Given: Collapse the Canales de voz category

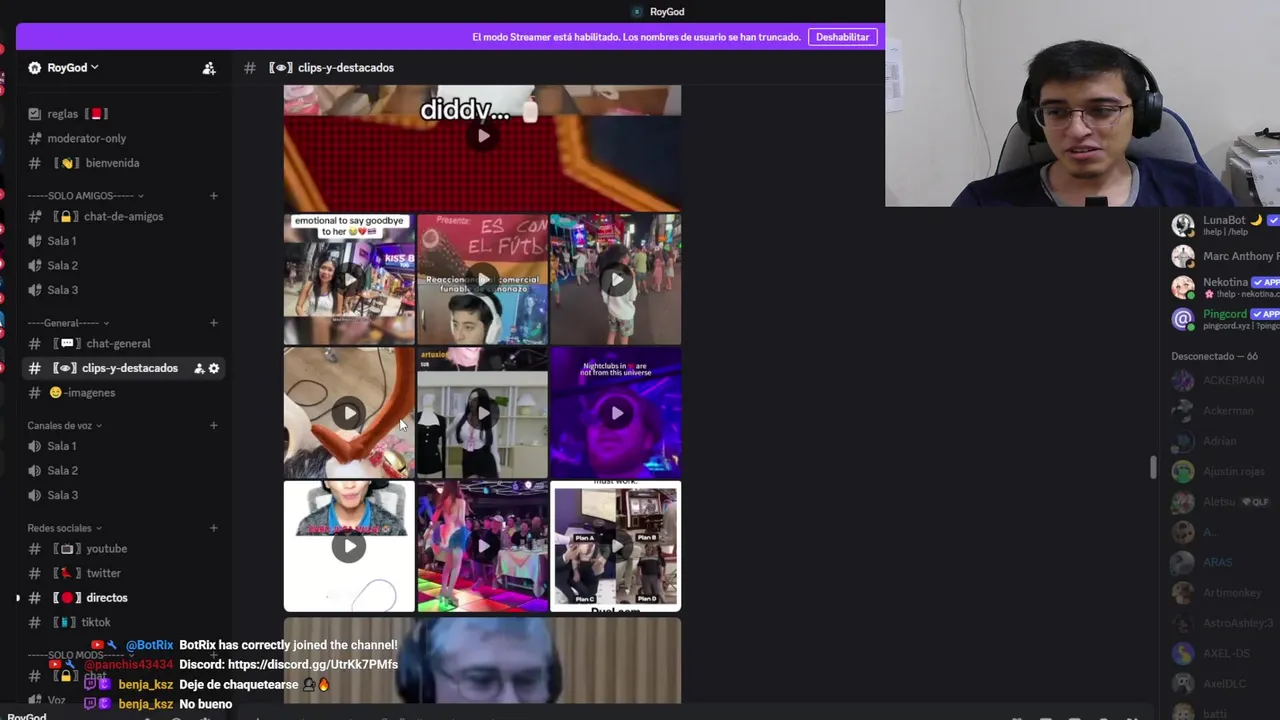Looking at the screenshot, I should (x=65, y=426).
